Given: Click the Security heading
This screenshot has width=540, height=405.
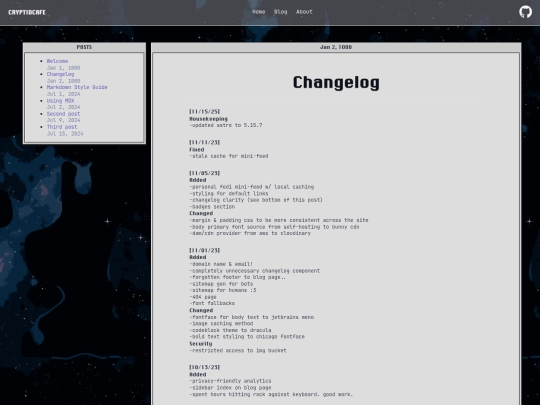Looking at the screenshot, I should coord(201,344).
